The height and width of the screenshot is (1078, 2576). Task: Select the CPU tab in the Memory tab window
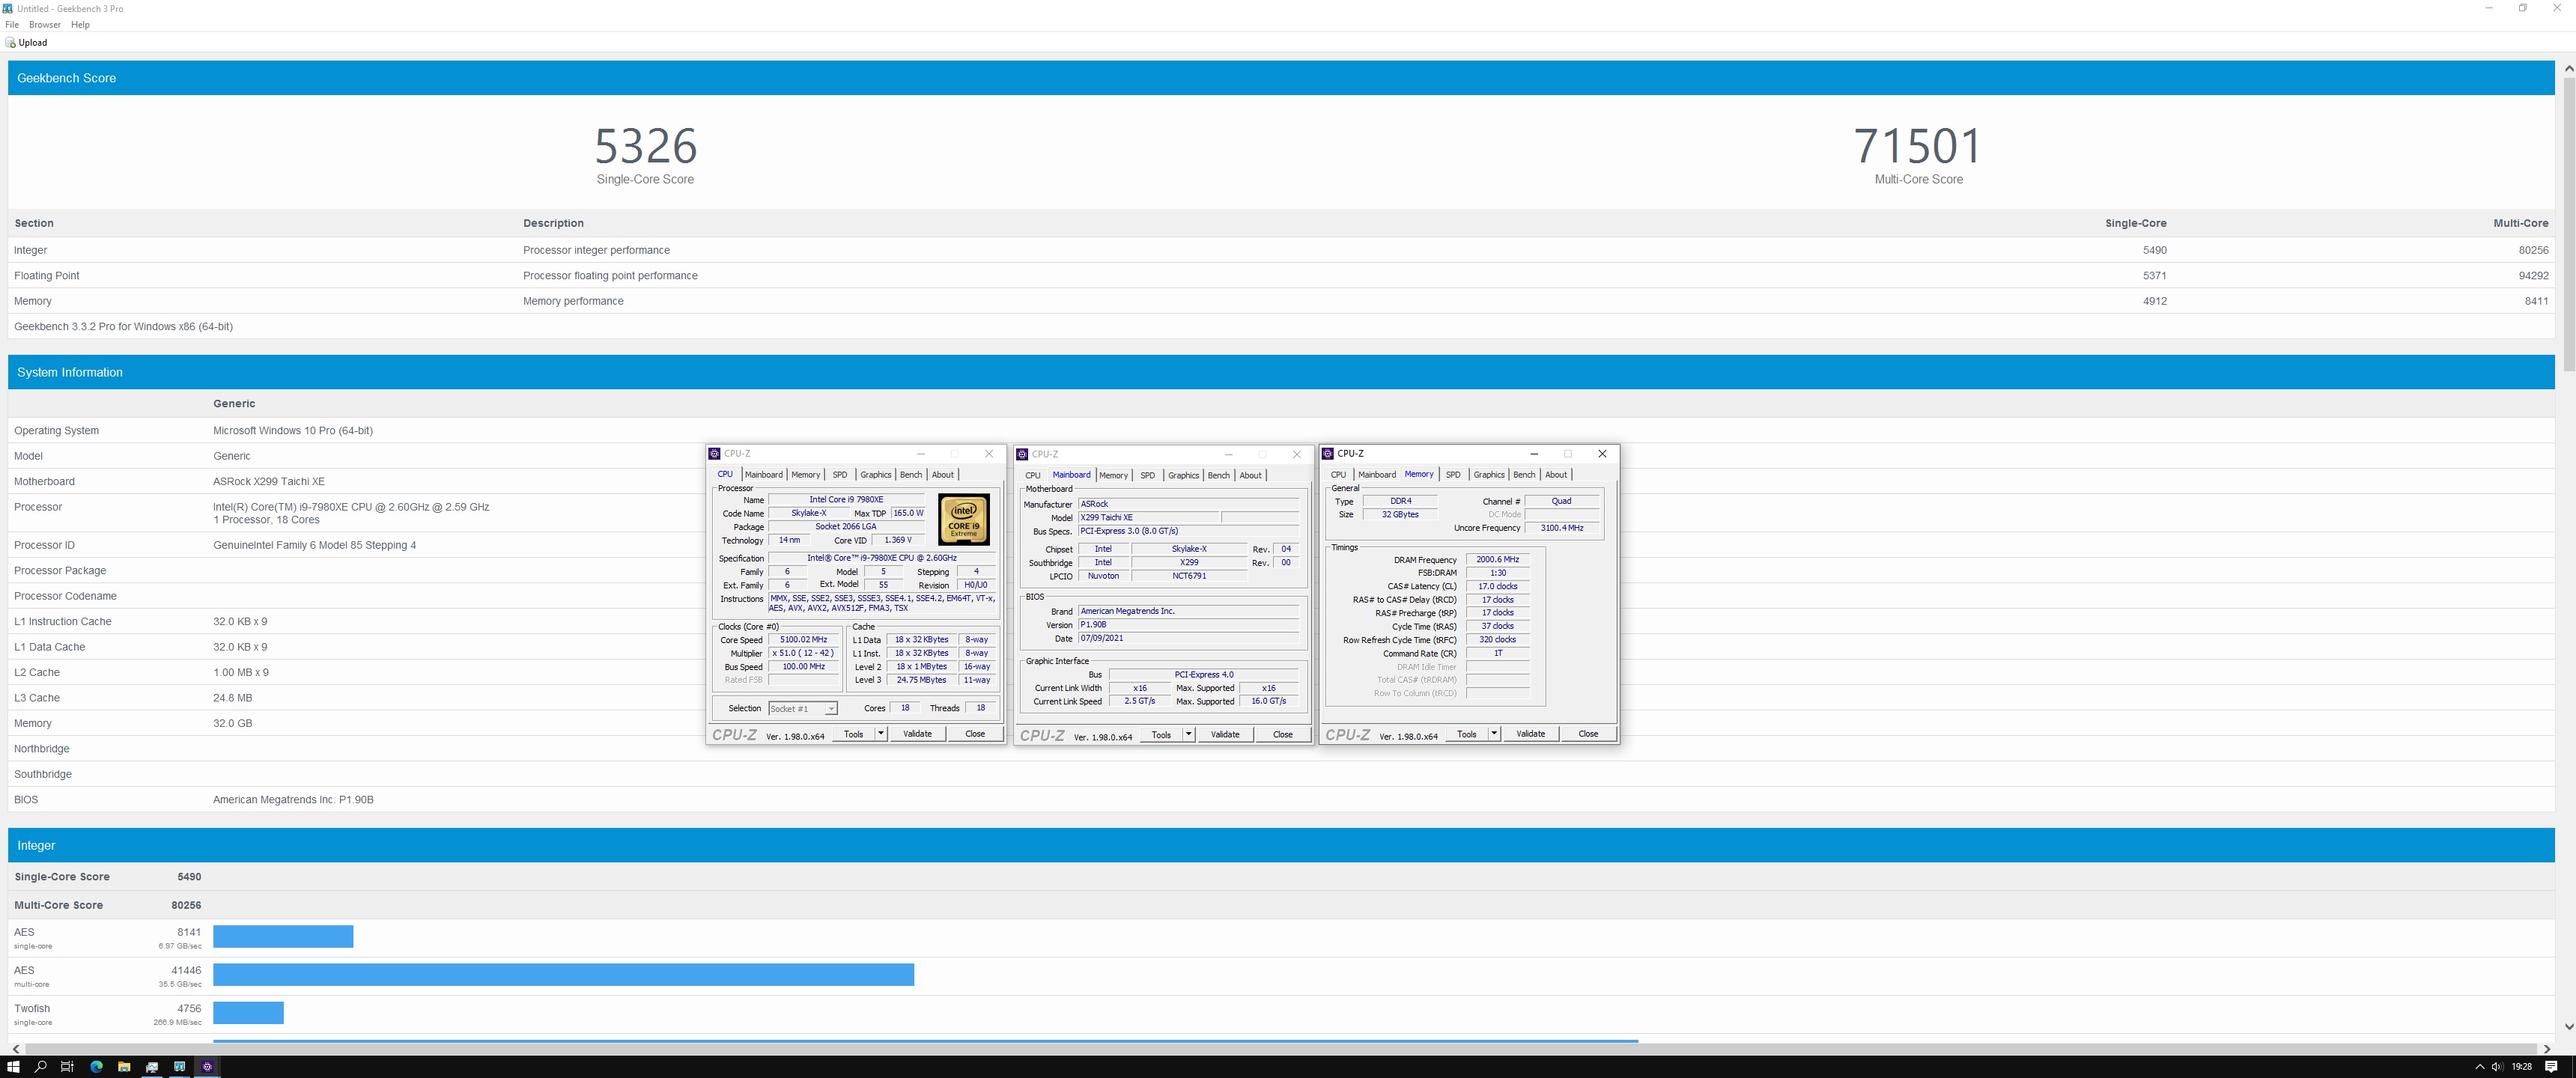1338,475
